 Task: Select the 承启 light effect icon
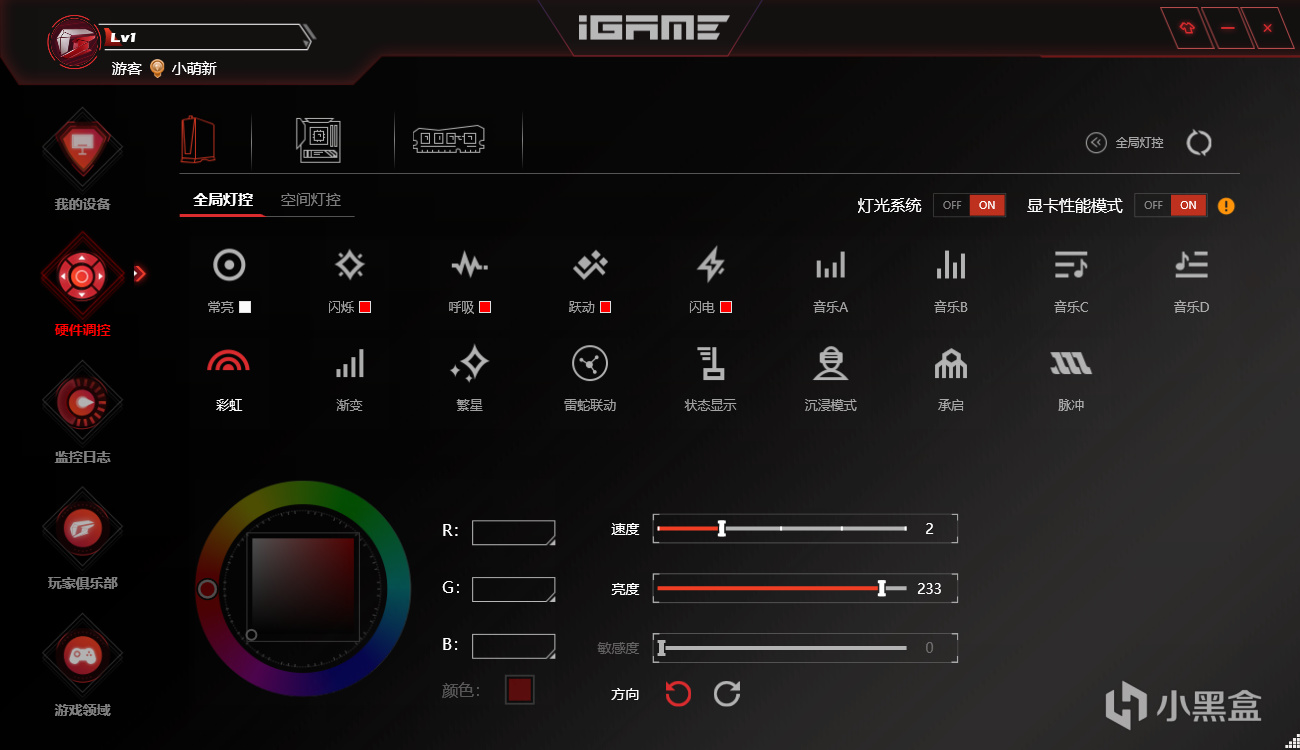pos(951,363)
